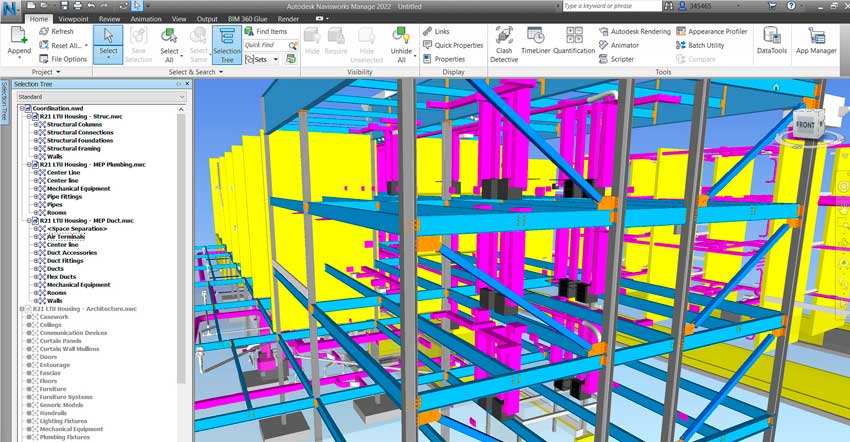Toggle the Selection Tree panel button

pyautogui.click(x=227, y=43)
